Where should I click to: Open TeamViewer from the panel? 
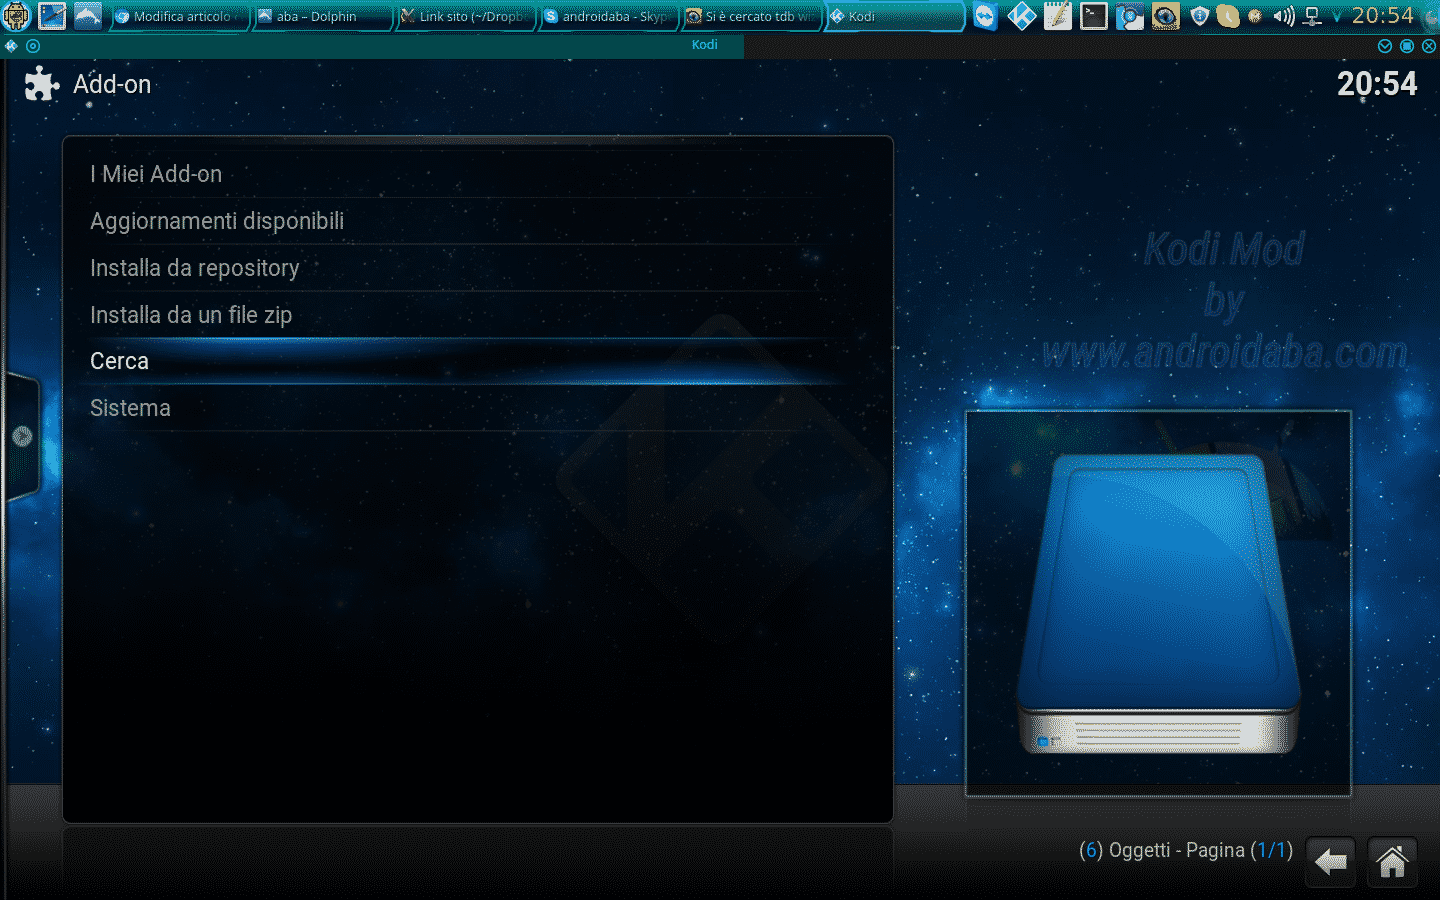(x=985, y=16)
